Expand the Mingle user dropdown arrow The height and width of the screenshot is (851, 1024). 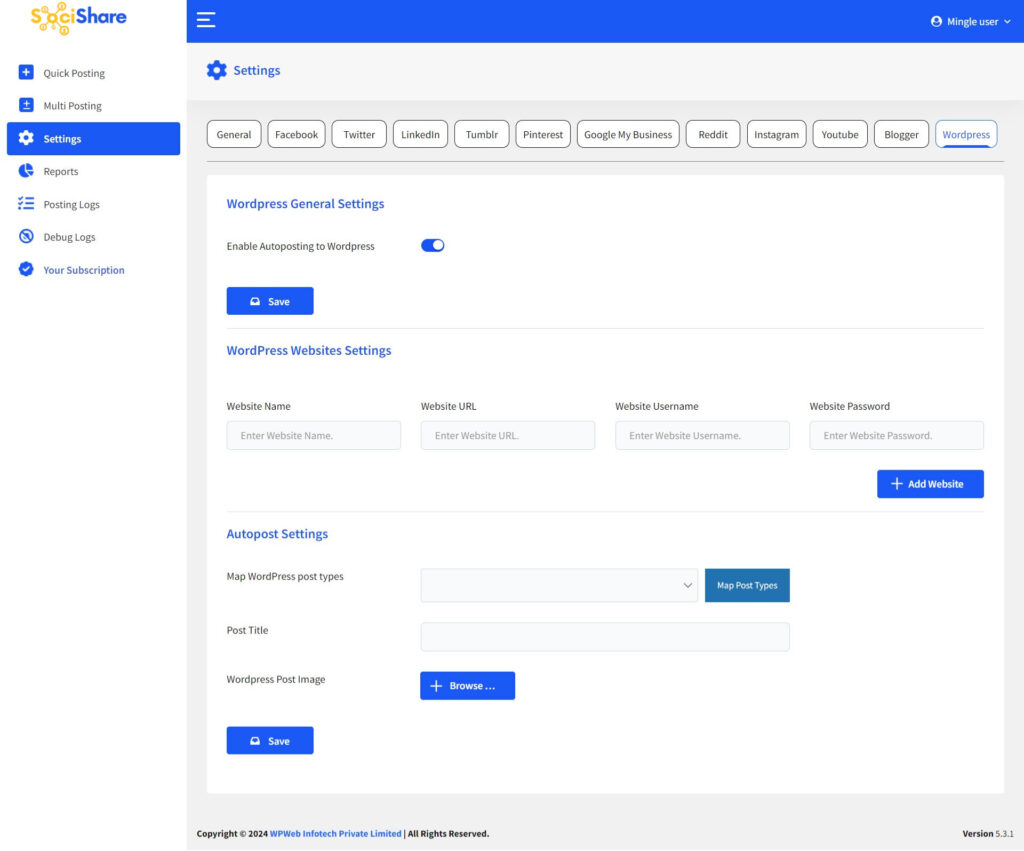(x=1007, y=22)
